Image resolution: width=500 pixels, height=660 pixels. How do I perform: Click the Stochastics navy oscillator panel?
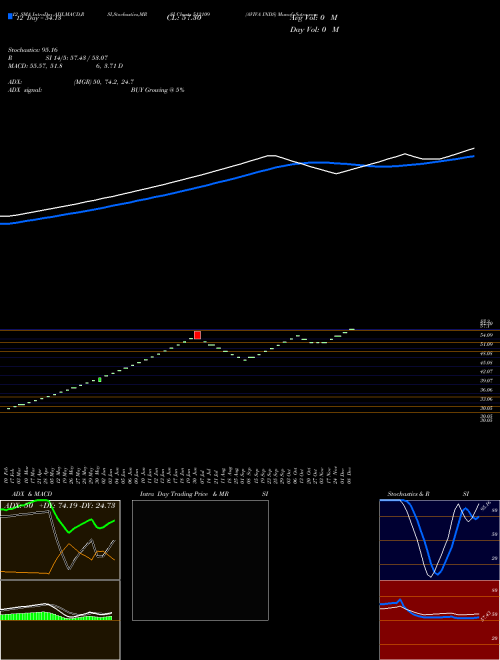[439, 540]
